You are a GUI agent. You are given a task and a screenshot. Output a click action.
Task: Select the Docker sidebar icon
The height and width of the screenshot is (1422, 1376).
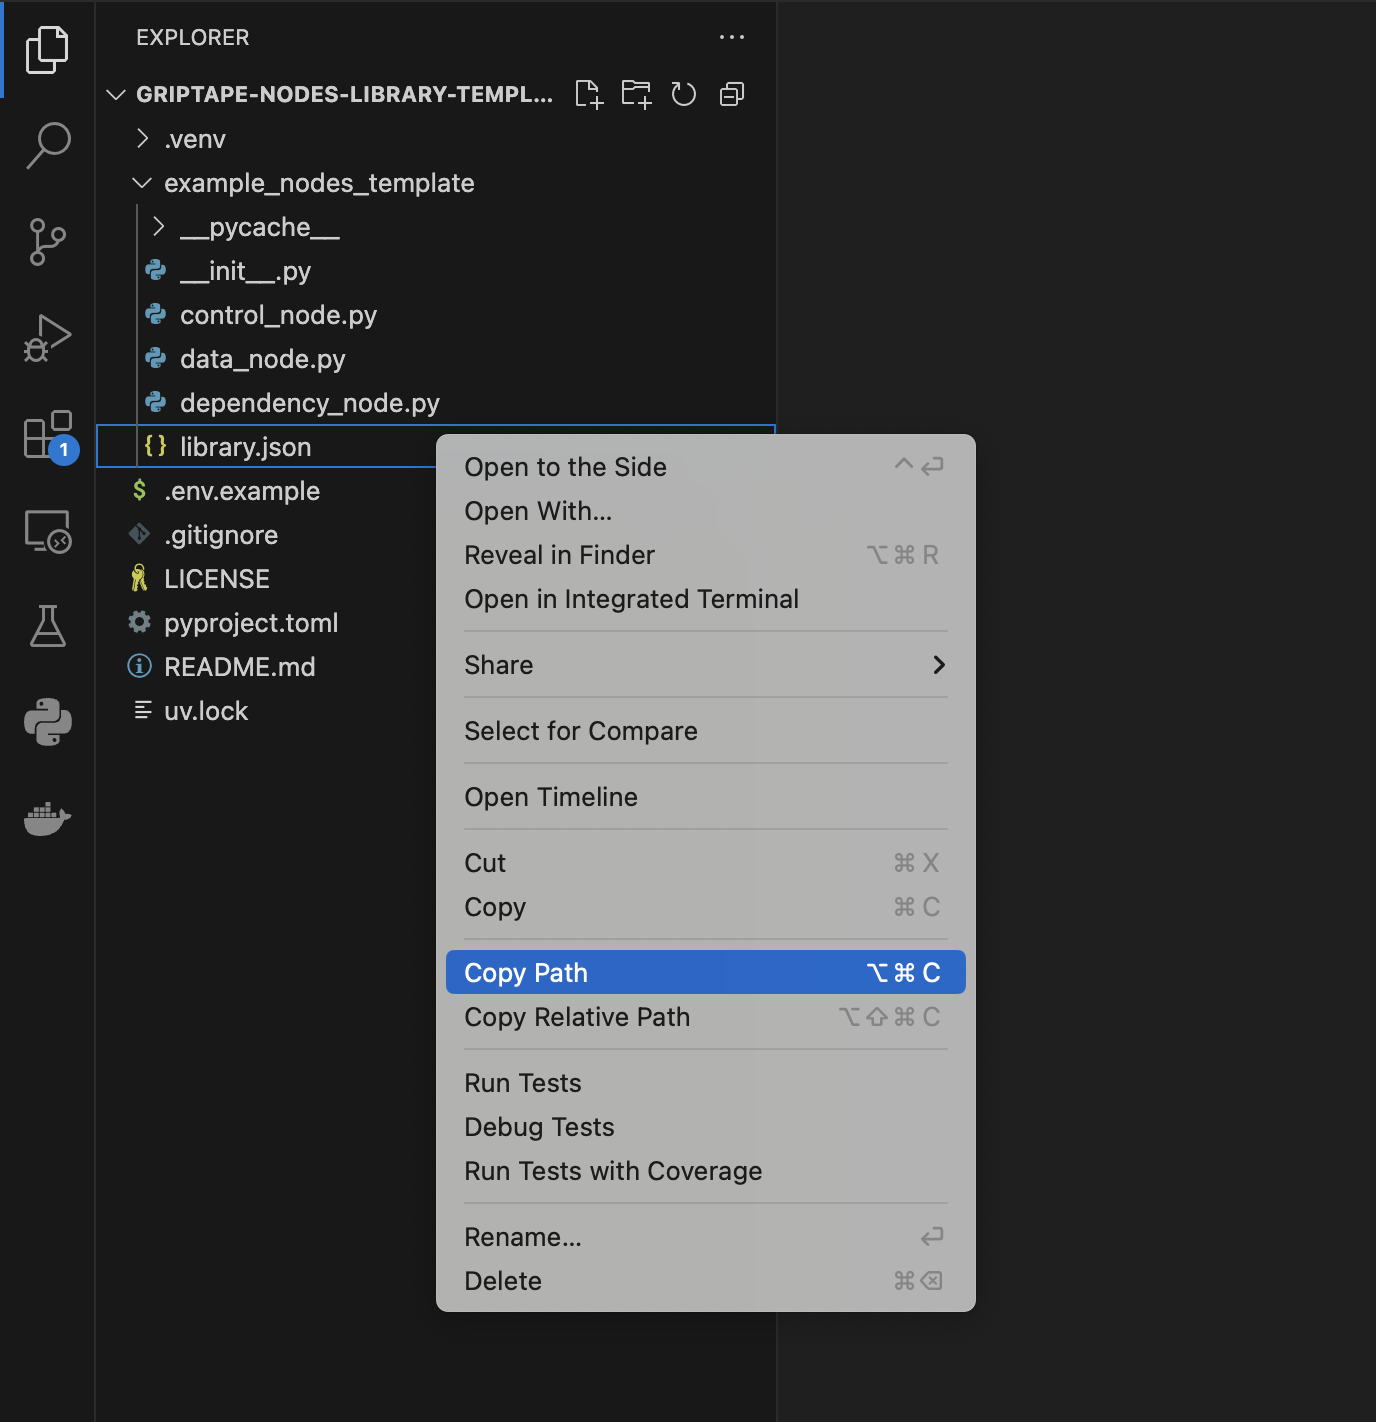(47, 819)
